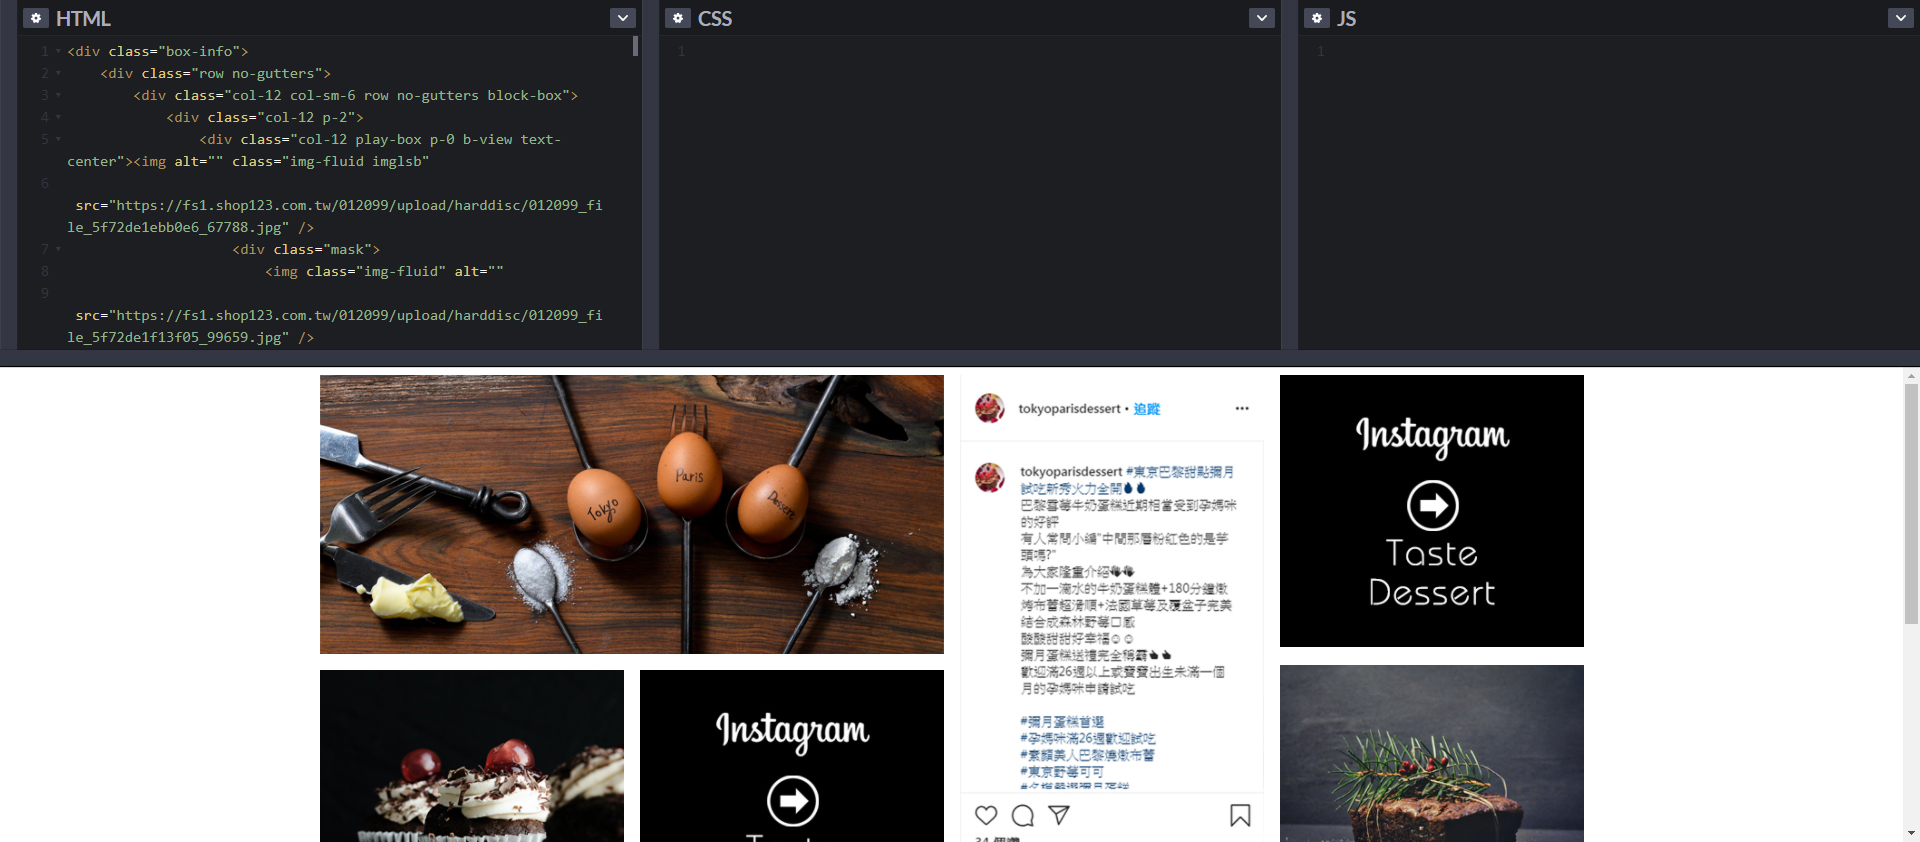Expand the JS panel dropdown arrow
This screenshot has width=1920, height=842.
point(1900,18)
